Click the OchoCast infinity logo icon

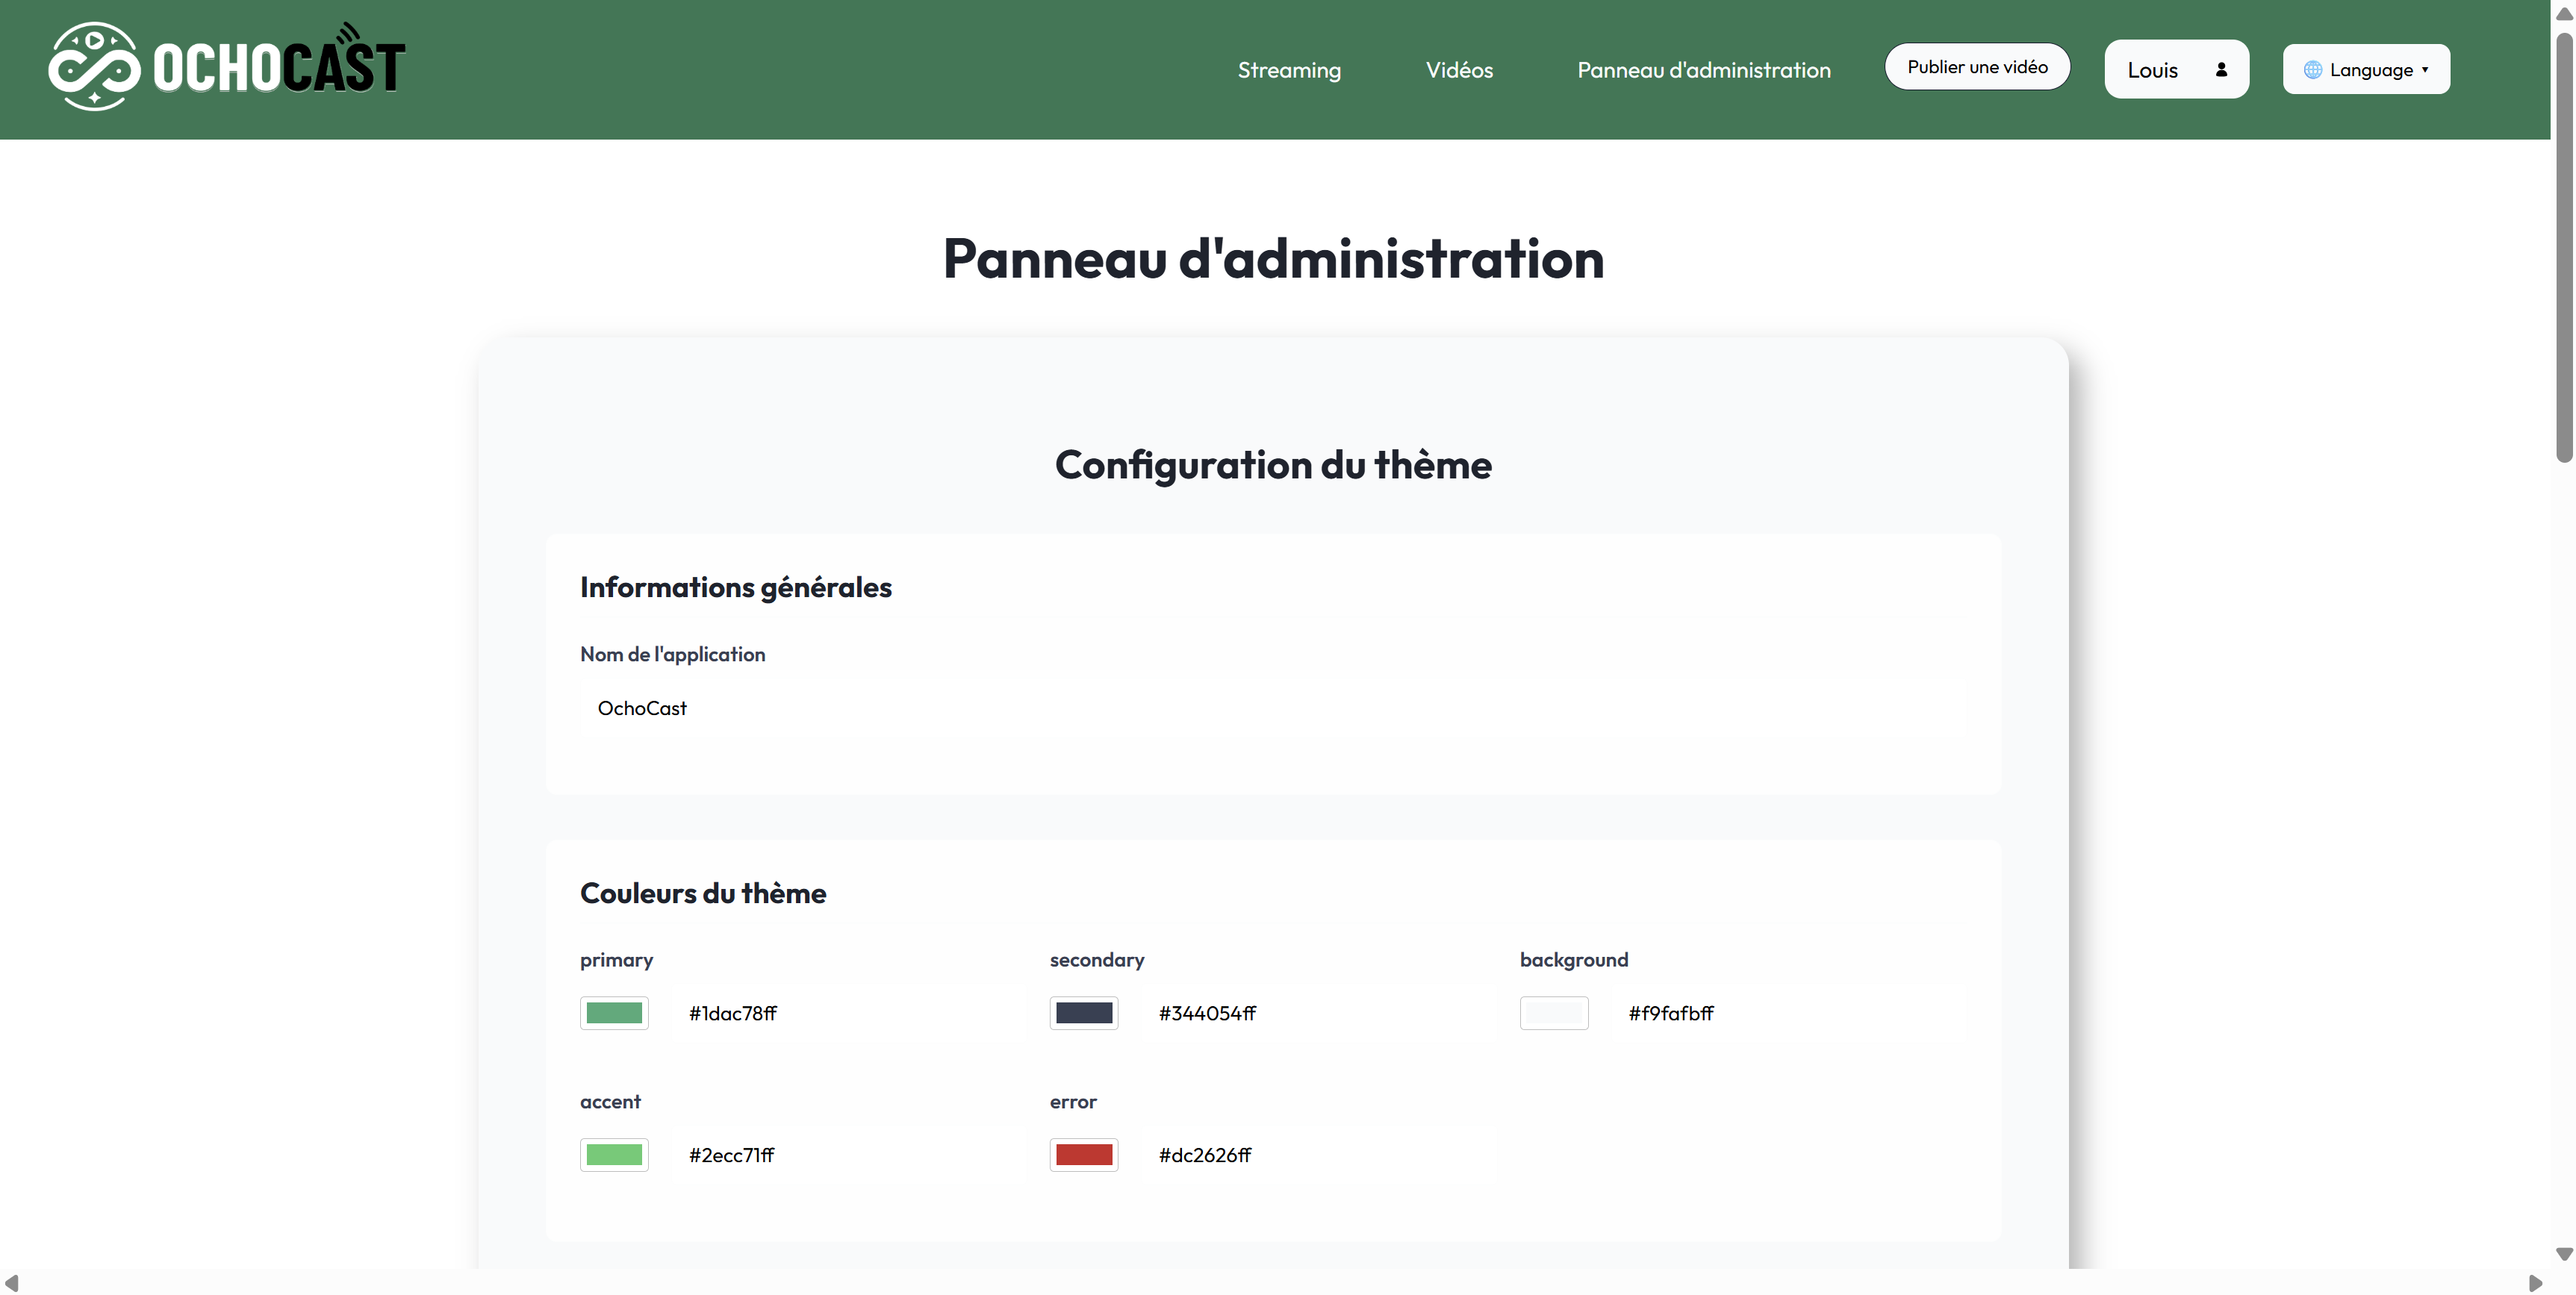coord(94,67)
